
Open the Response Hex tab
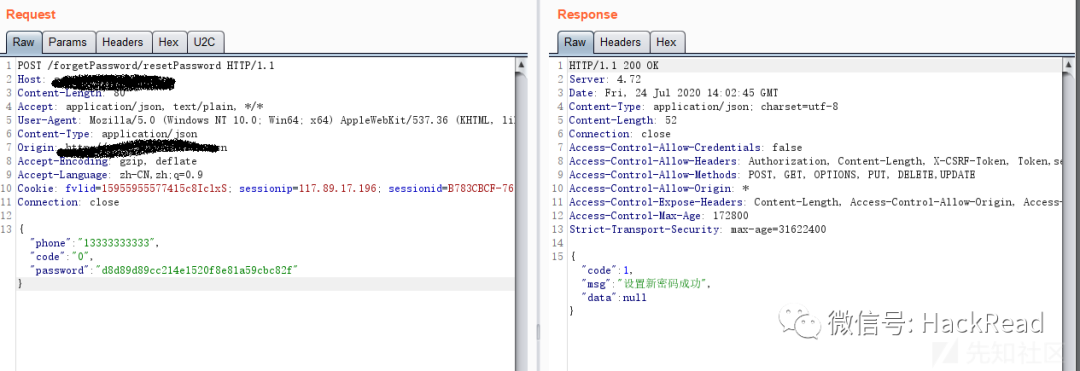click(x=666, y=42)
